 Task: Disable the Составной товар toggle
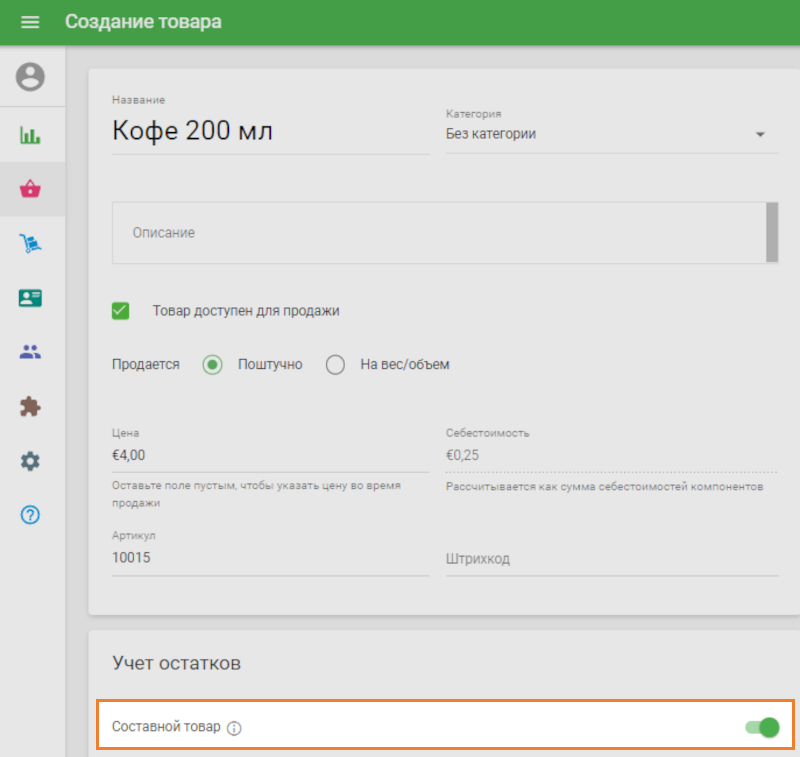click(762, 727)
